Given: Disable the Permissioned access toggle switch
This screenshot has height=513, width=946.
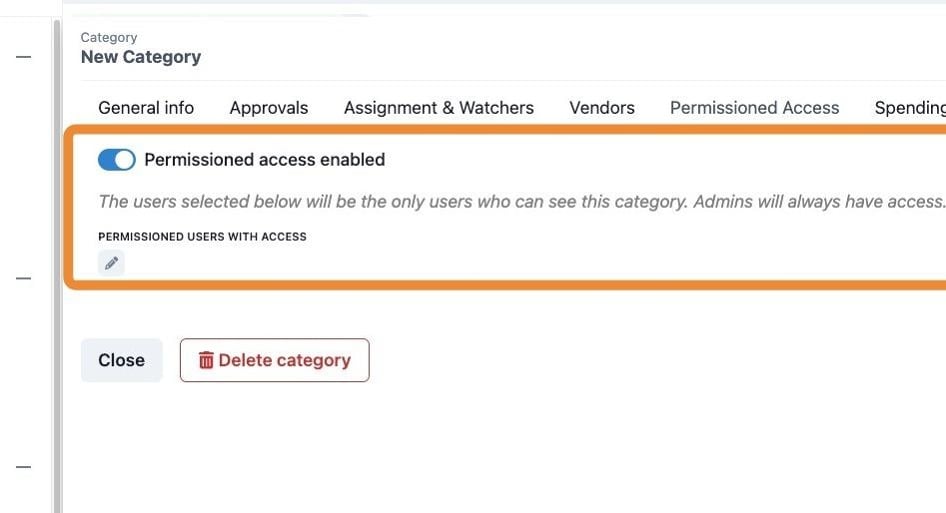Looking at the screenshot, I should point(116,160).
